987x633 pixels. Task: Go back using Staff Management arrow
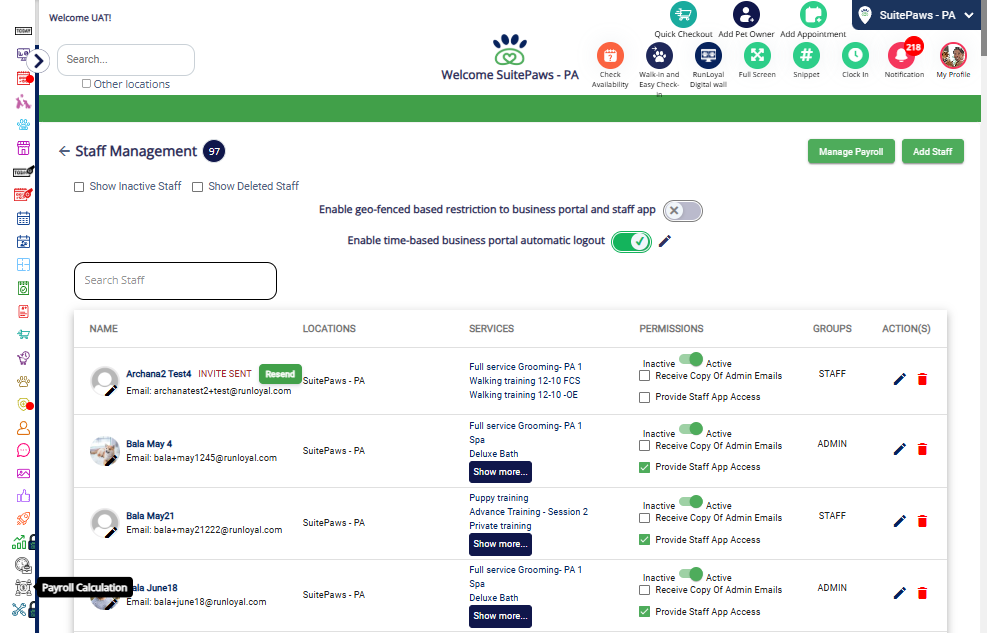pyautogui.click(x=64, y=151)
